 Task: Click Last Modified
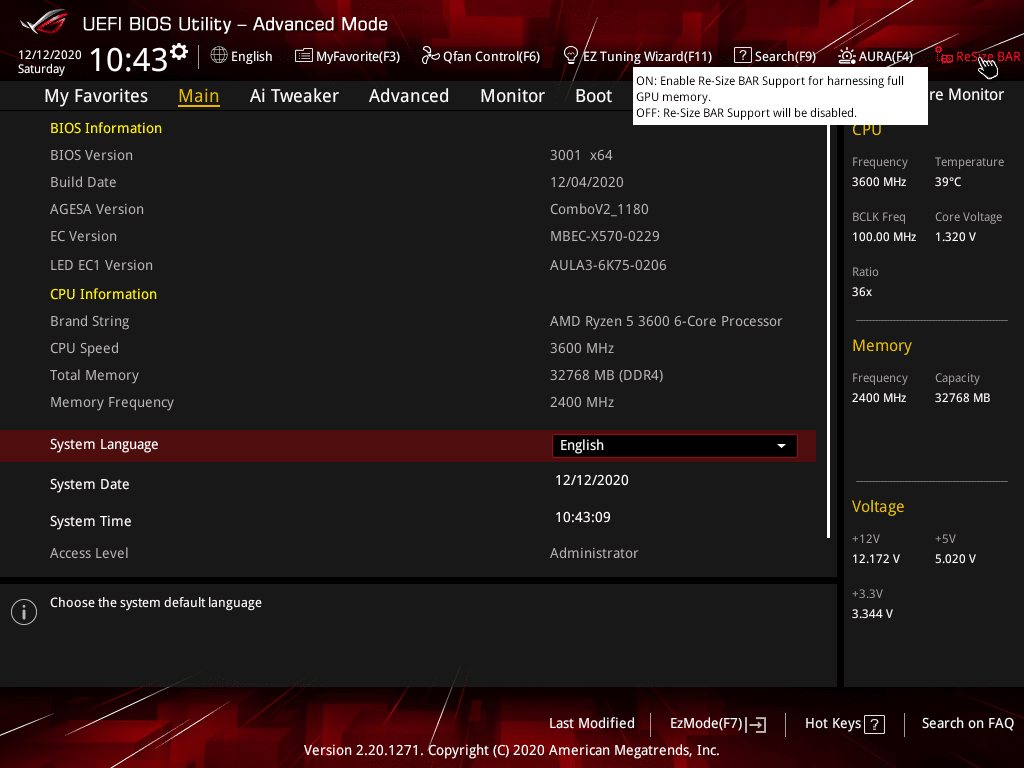592,724
